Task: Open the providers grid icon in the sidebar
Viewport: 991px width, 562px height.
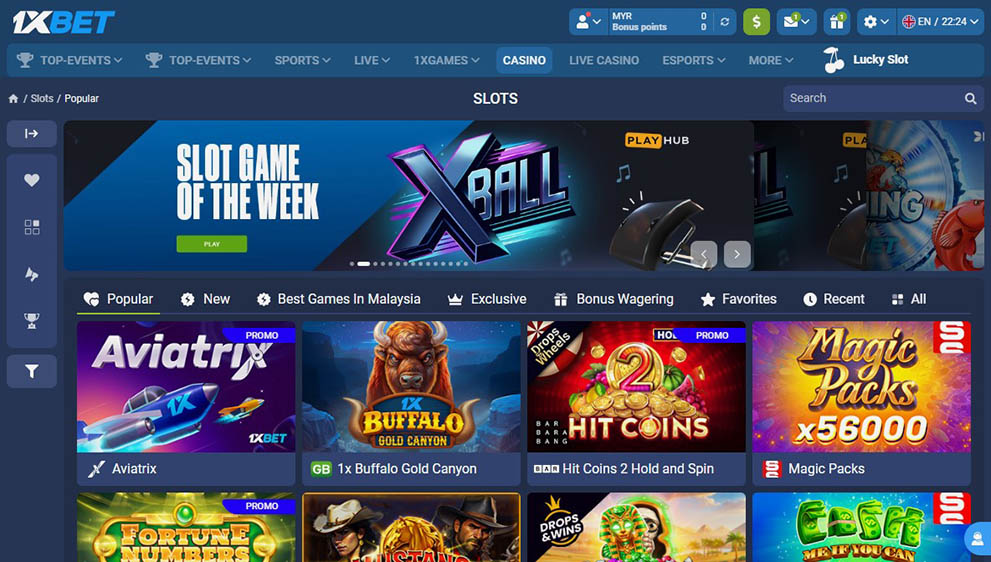Action: click(32, 228)
